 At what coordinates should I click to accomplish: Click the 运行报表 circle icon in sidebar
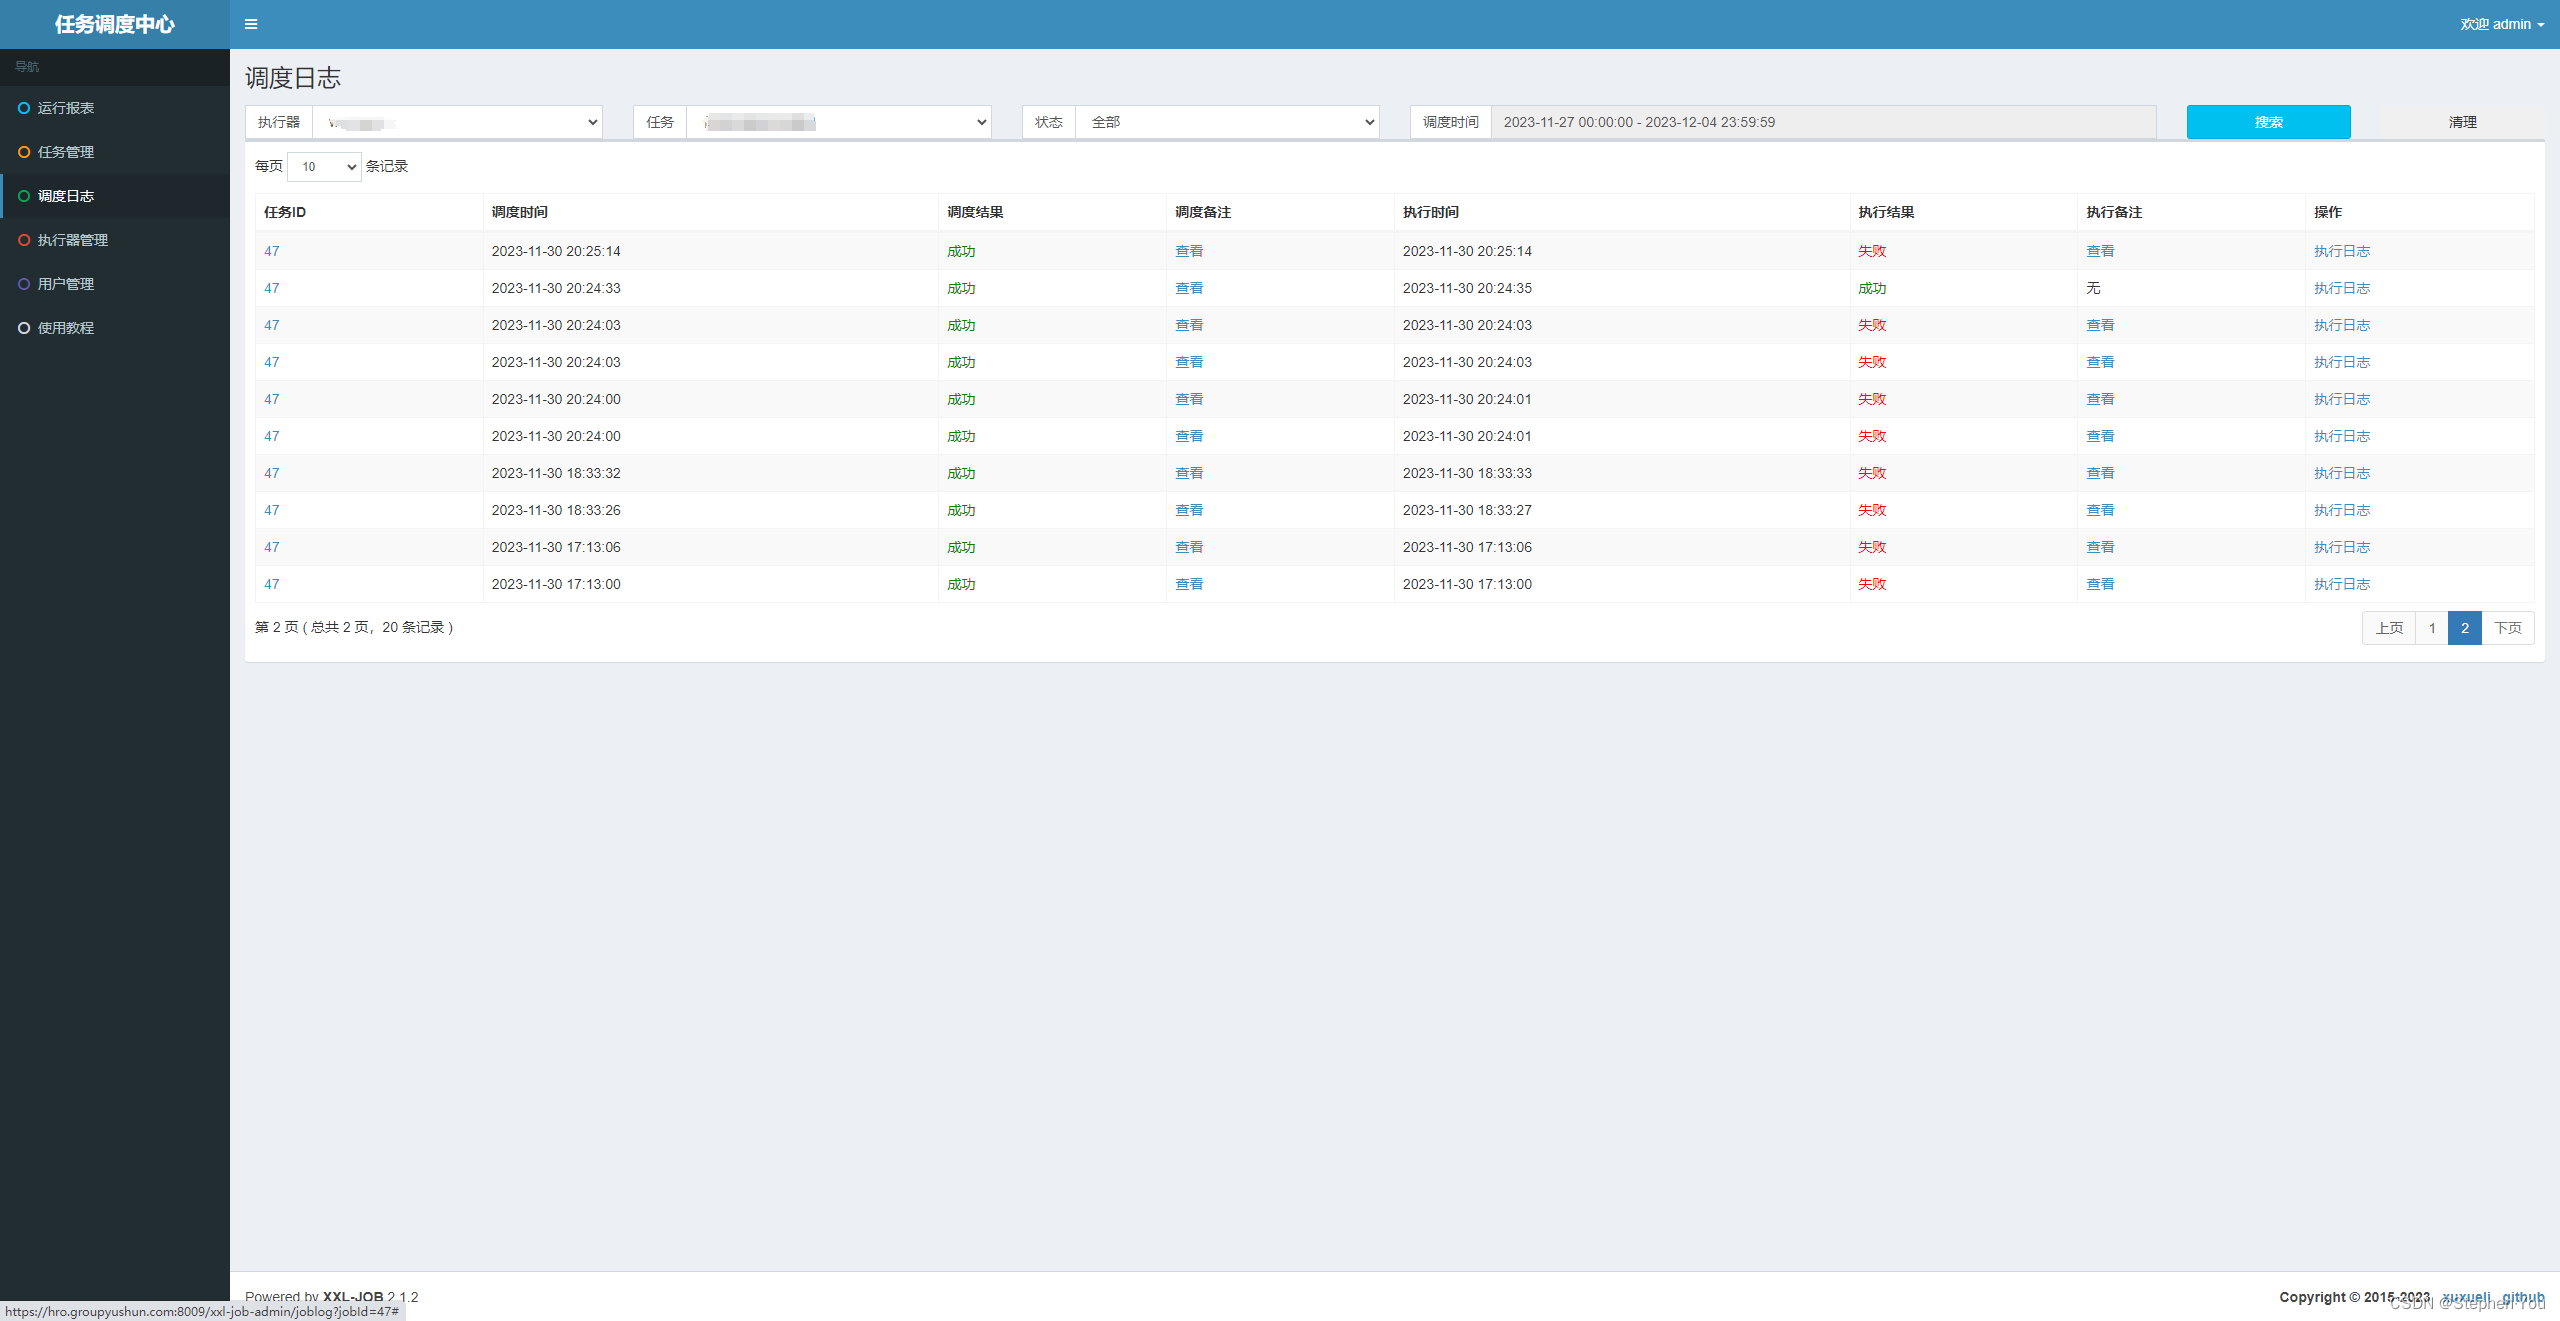24,108
